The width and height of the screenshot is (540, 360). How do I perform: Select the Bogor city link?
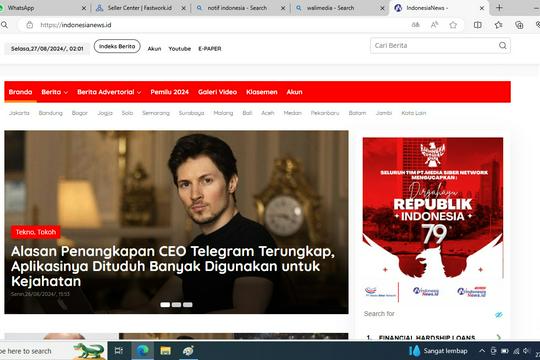[80, 113]
